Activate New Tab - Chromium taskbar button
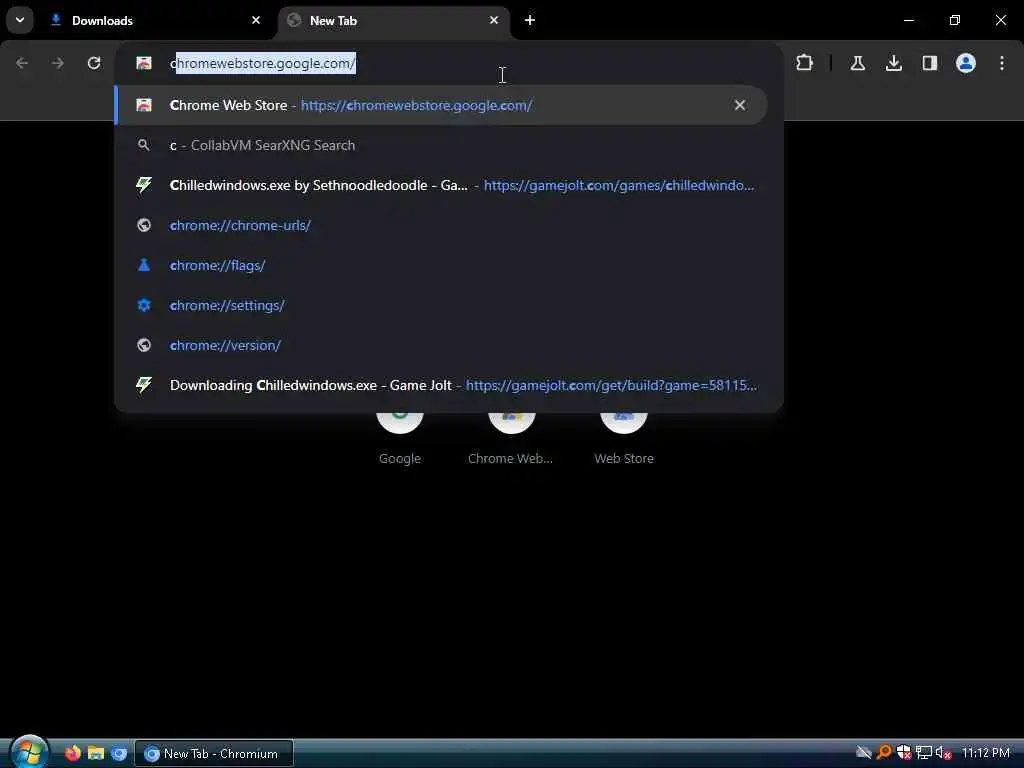This screenshot has width=1024, height=768. pyautogui.click(x=214, y=754)
